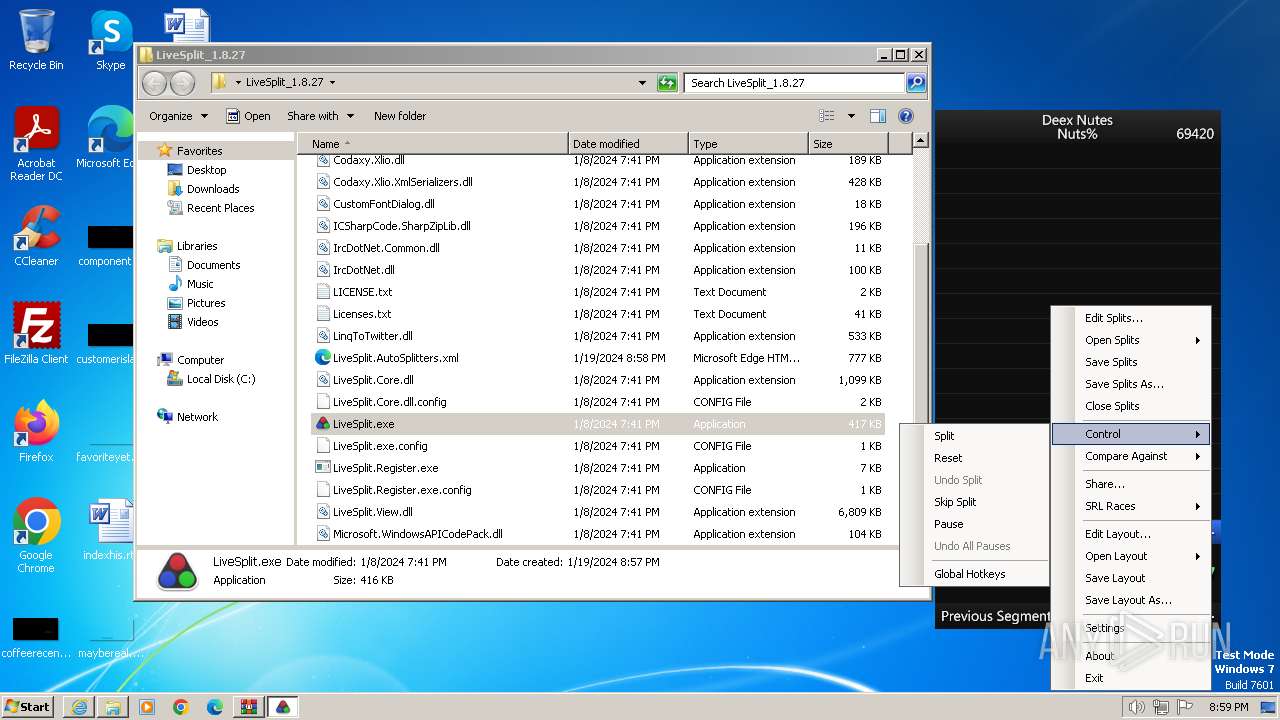The height and width of the screenshot is (720, 1280).
Task: Click the Explorer forward navigation button
Action: (x=182, y=83)
